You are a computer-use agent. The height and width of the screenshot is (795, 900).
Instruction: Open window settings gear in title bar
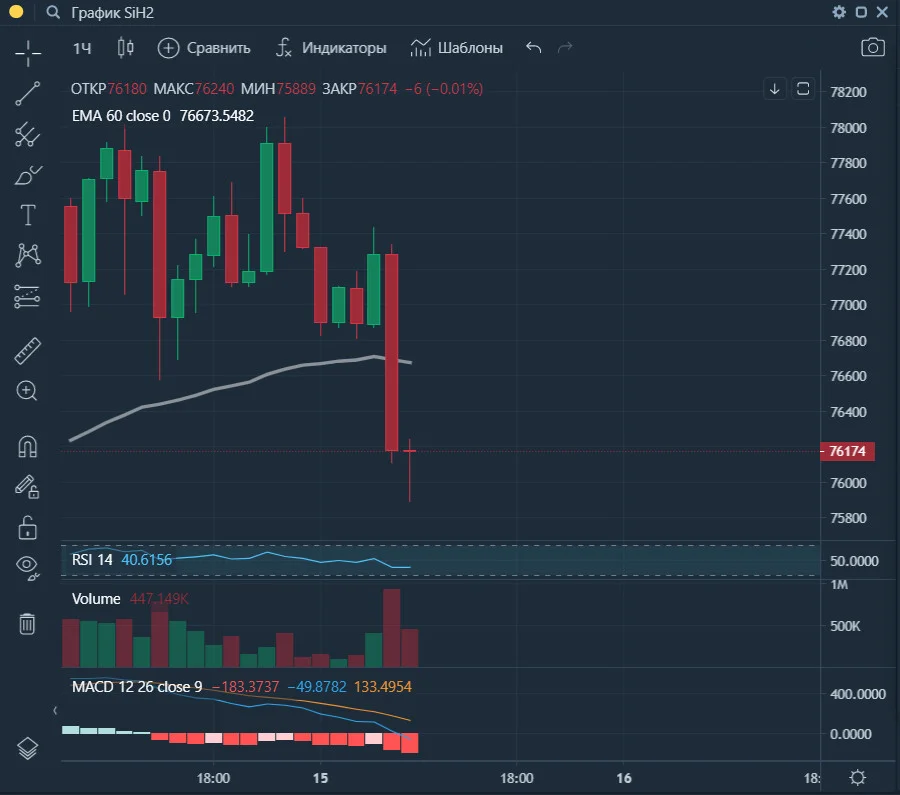[839, 12]
